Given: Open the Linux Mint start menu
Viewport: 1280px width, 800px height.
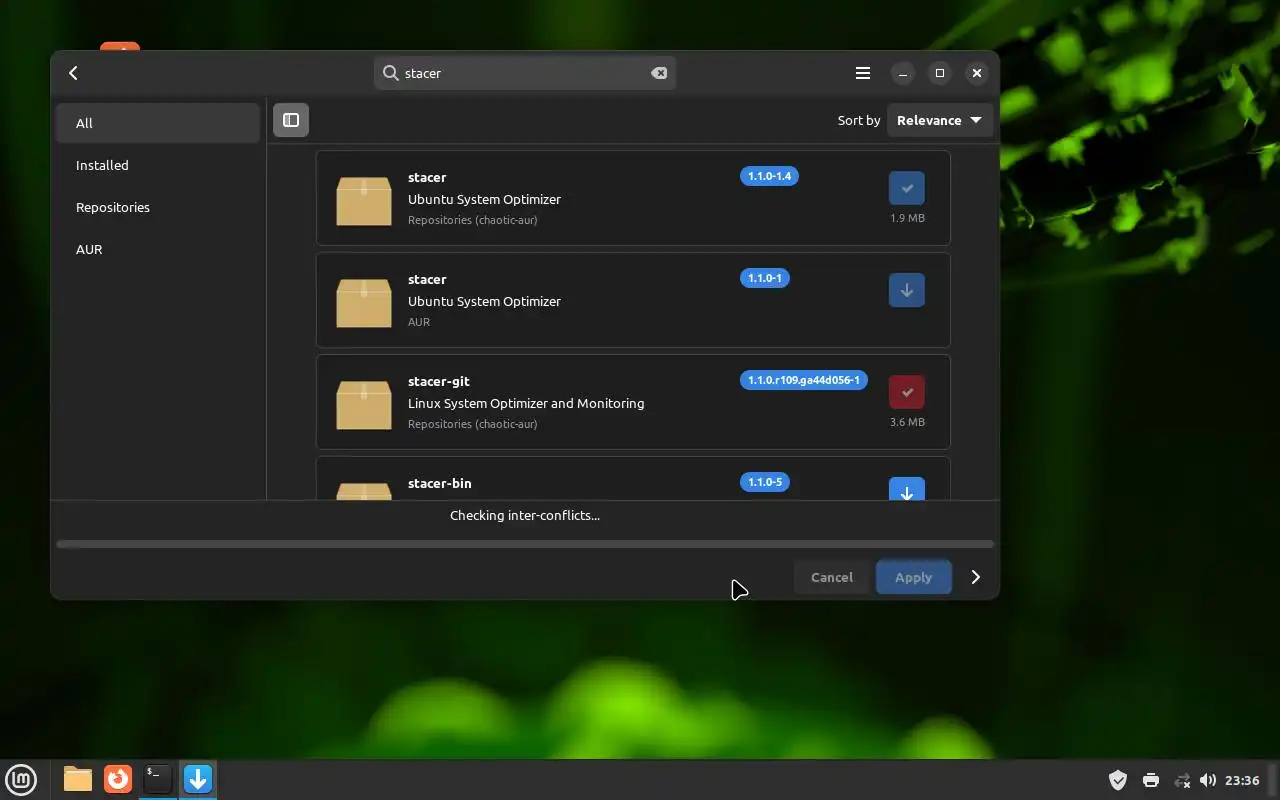Looking at the screenshot, I should [x=21, y=779].
